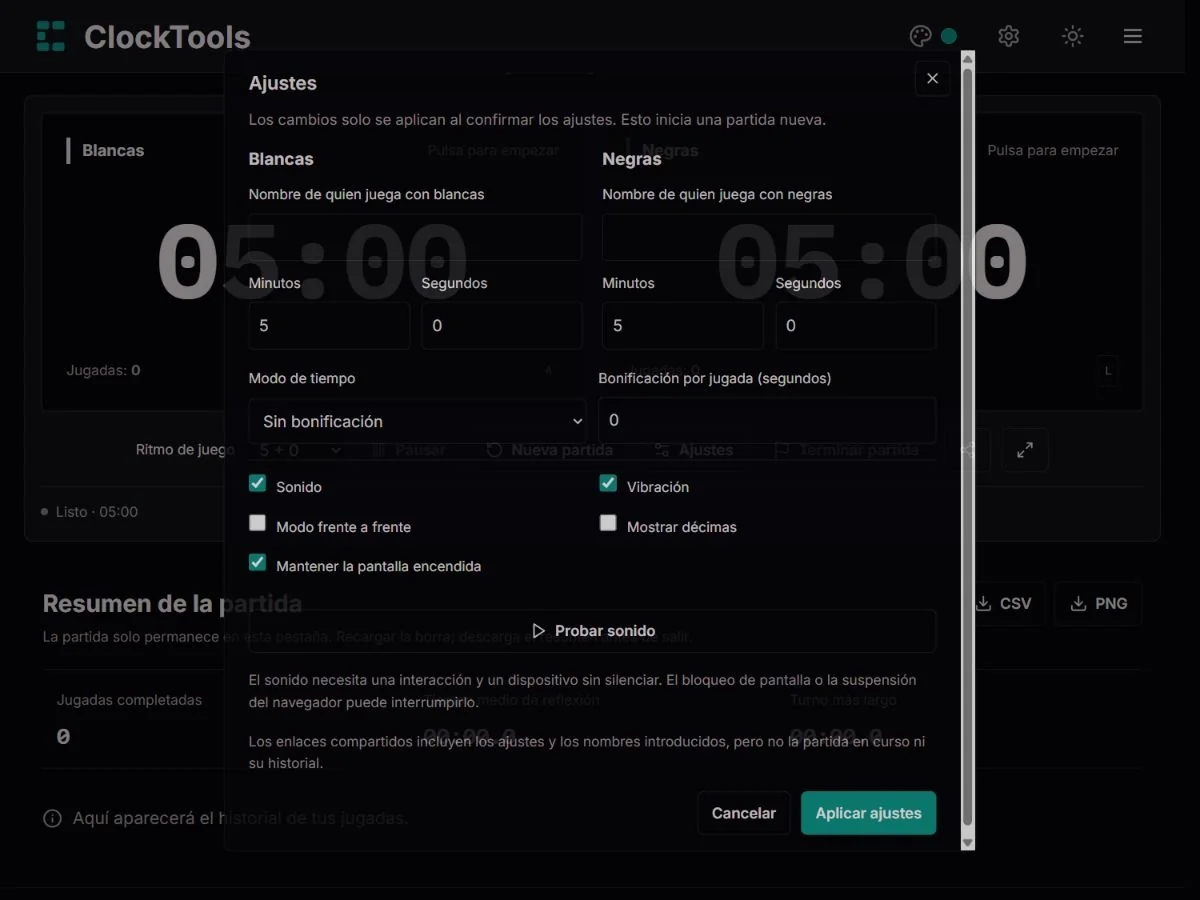Open the Modo de tiempo dropdown
The image size is (1200, 900).
pos(418,421)
